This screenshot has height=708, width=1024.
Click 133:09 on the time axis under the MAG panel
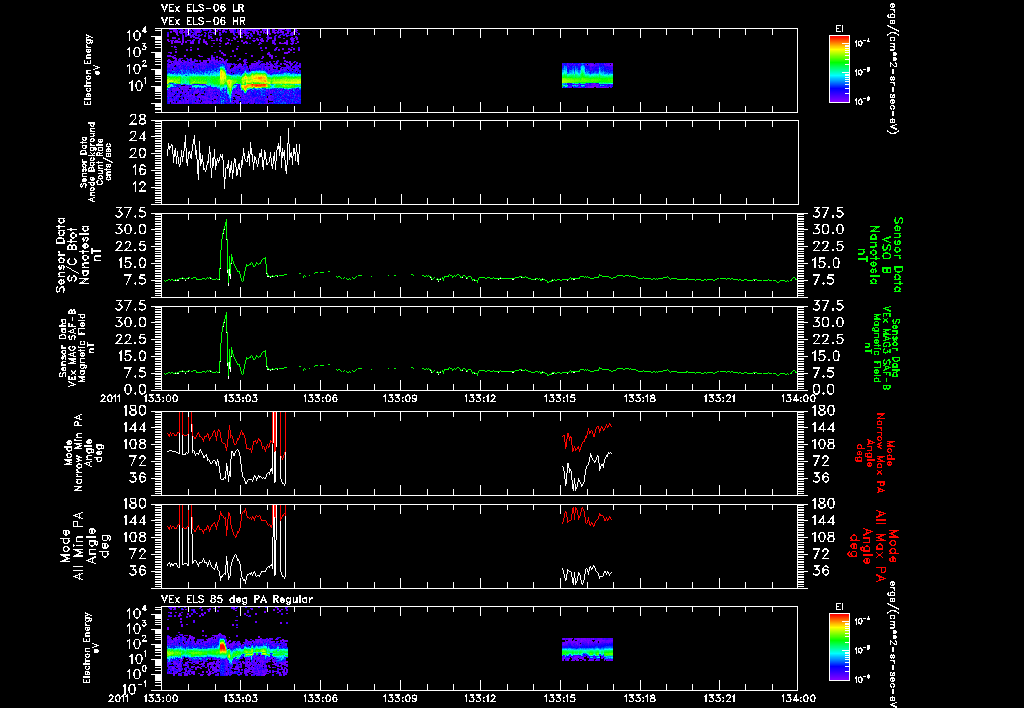pos(400,398)
